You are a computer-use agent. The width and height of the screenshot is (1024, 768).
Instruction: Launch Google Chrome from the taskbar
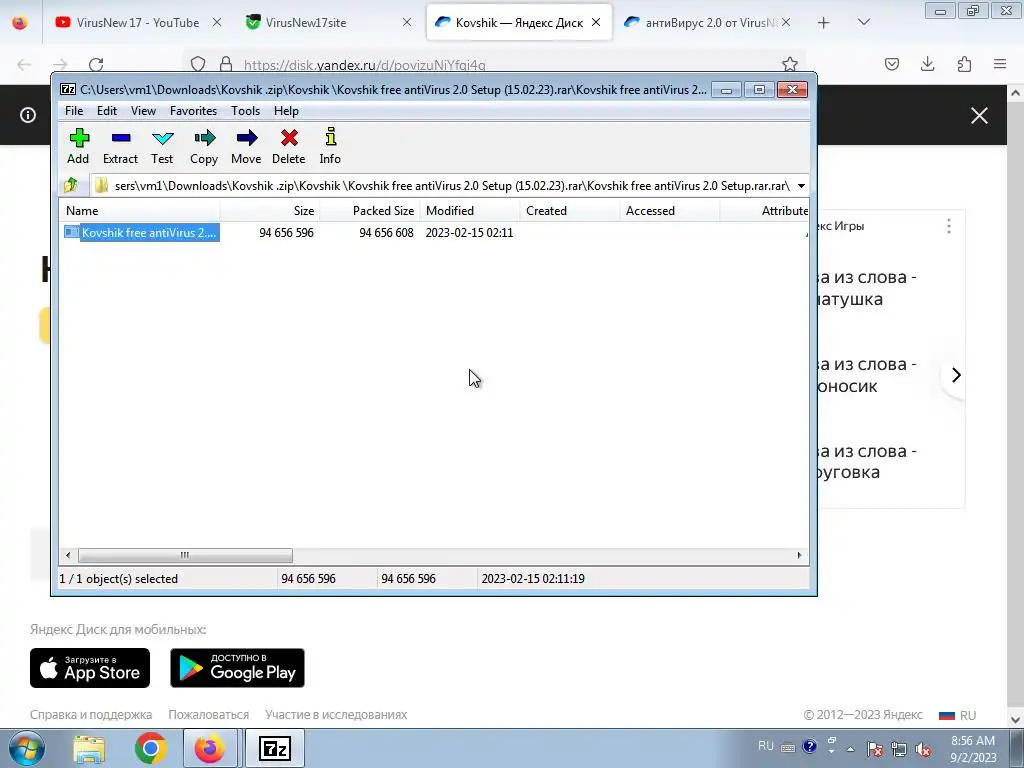click(x=151, y=749)
